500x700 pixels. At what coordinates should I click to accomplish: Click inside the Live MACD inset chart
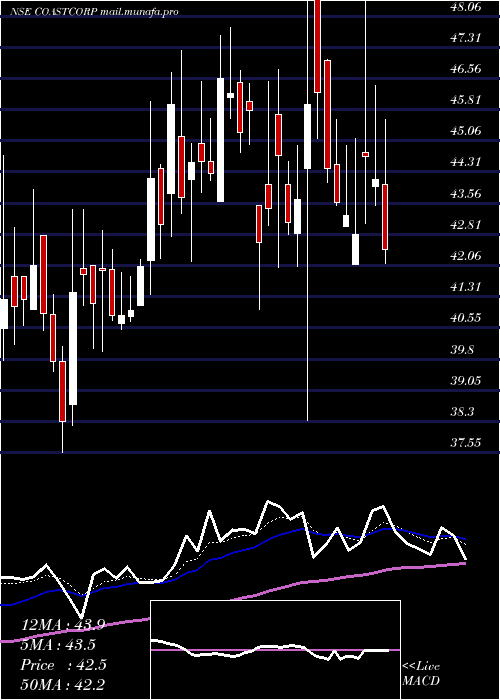click(275, 650)
